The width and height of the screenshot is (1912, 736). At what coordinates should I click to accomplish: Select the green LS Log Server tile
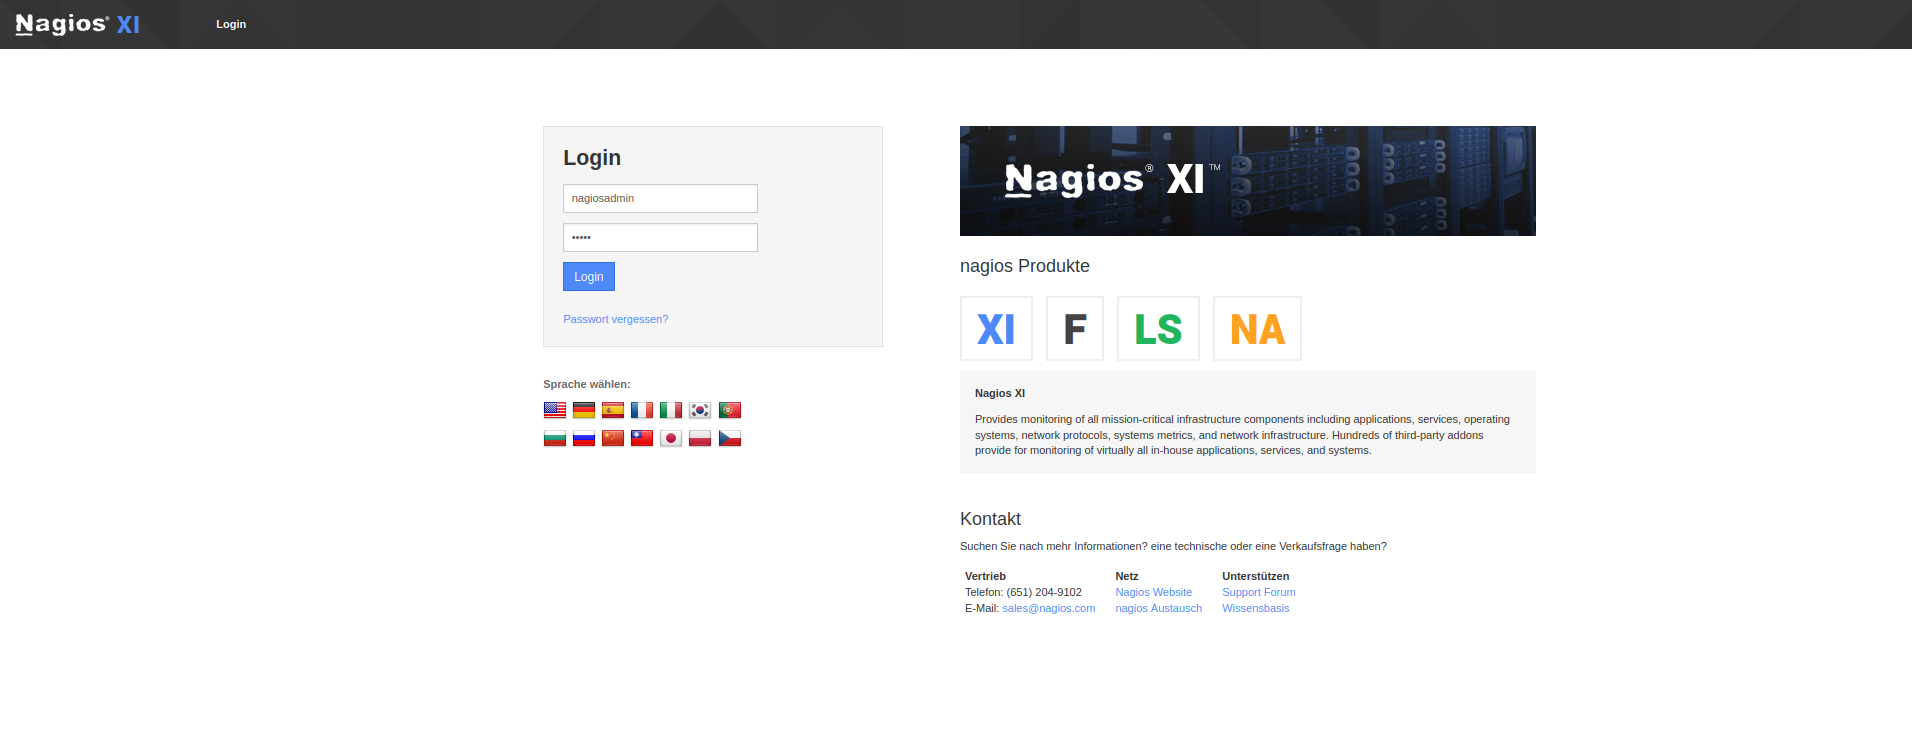pos(1158,329)
